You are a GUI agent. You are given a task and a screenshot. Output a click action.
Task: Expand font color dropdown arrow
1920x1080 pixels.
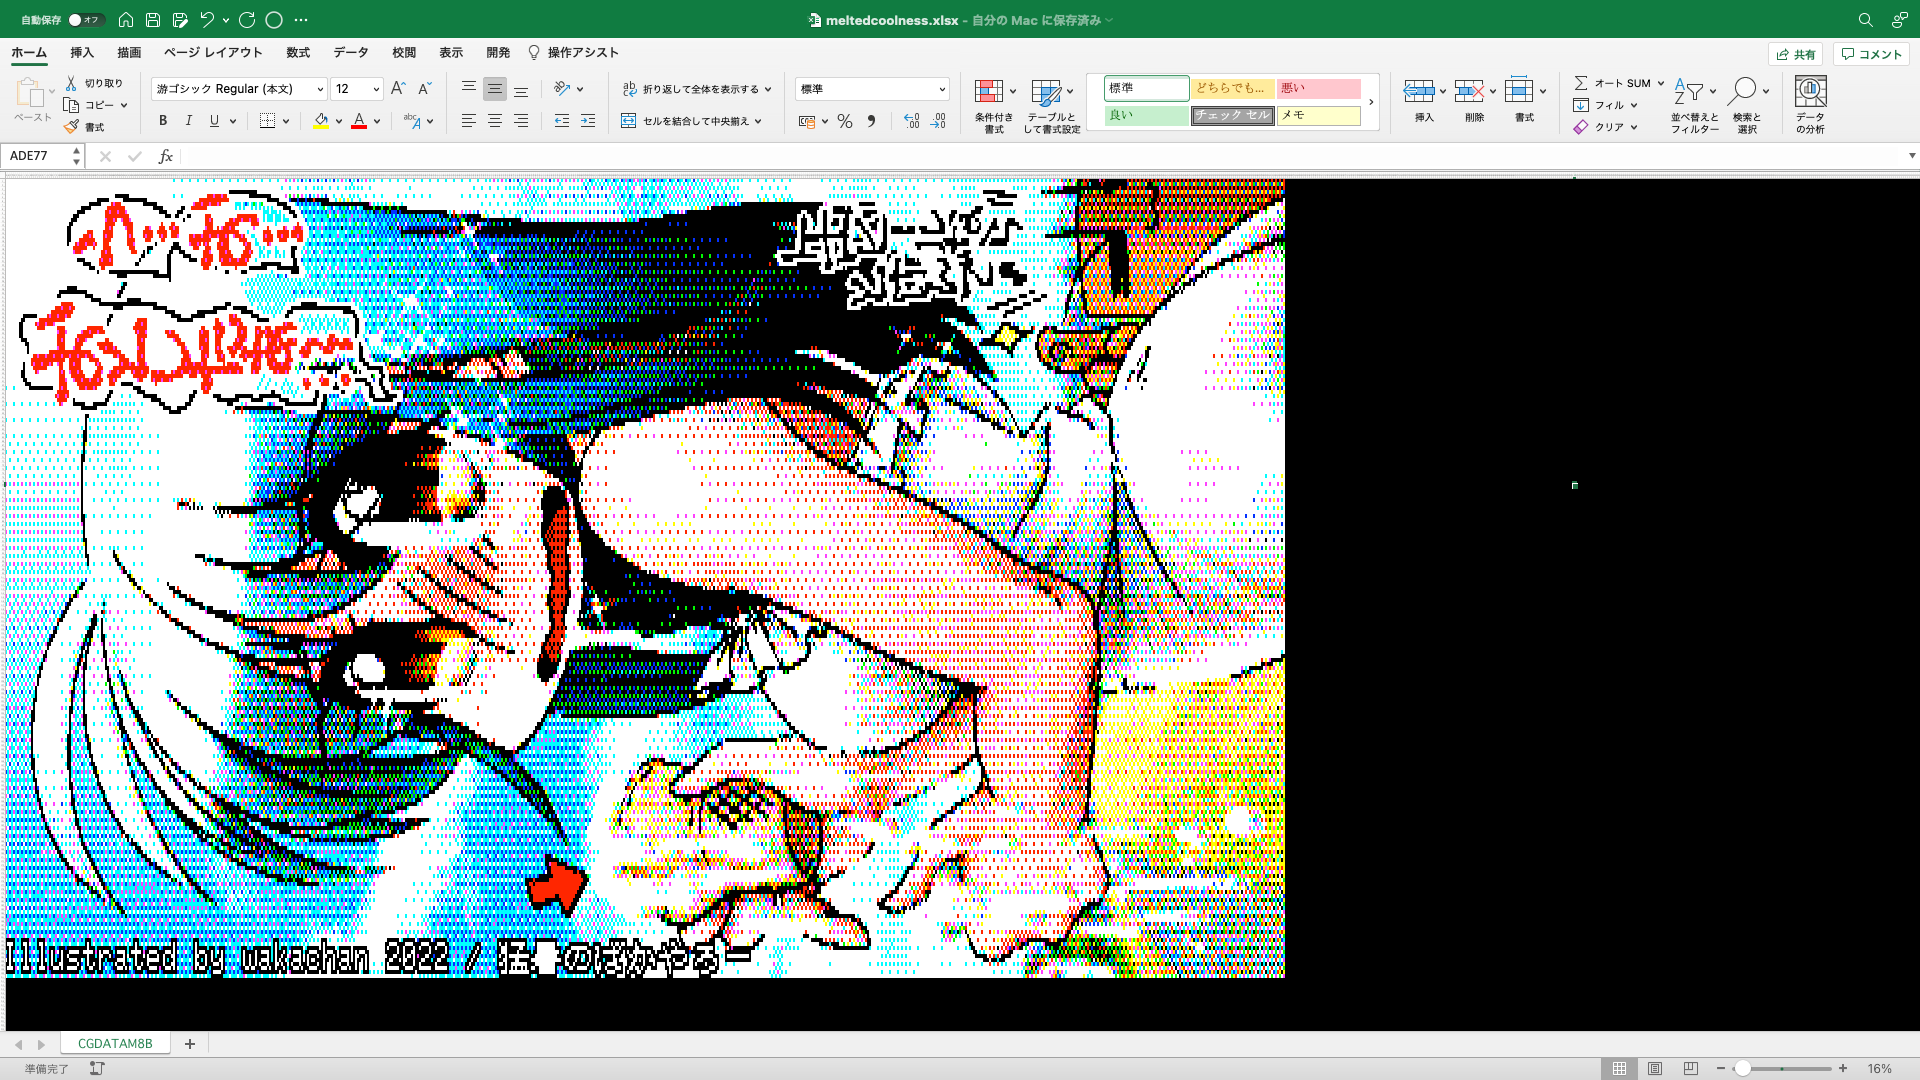[x=377, y=121]
